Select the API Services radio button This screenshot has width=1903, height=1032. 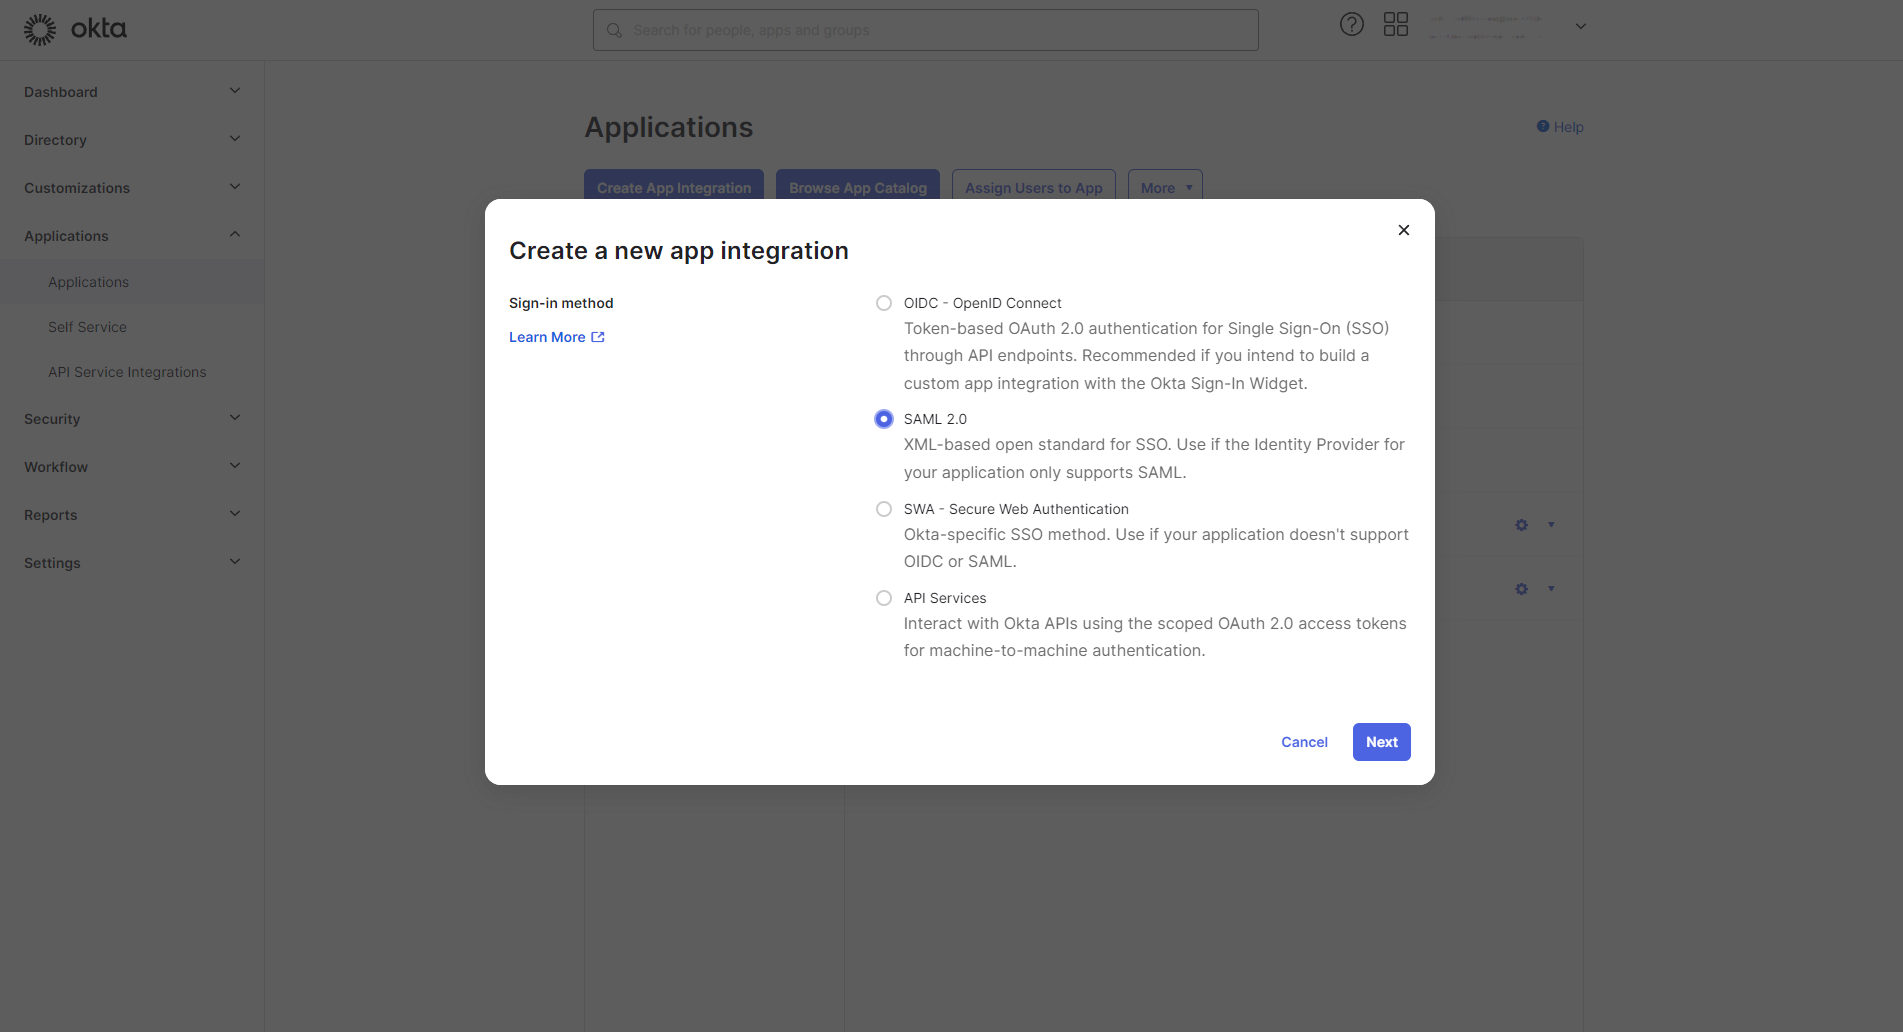click(884, 598)
